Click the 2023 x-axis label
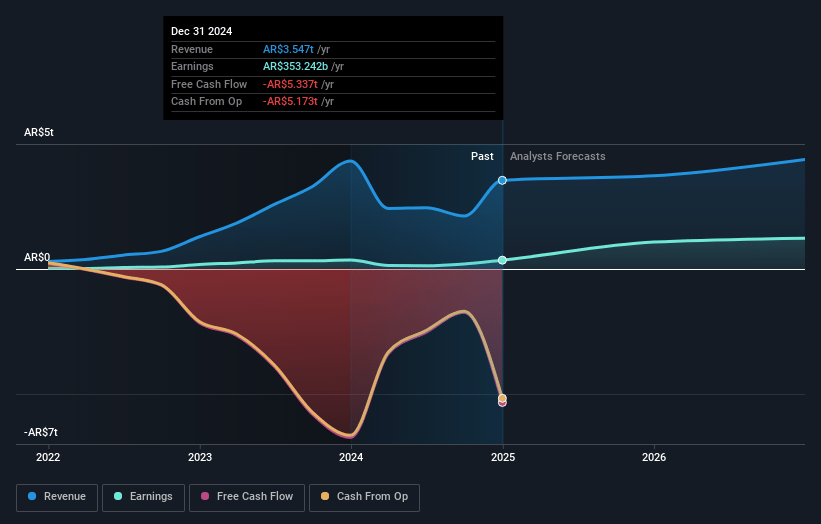 click(x=200, y=458)
